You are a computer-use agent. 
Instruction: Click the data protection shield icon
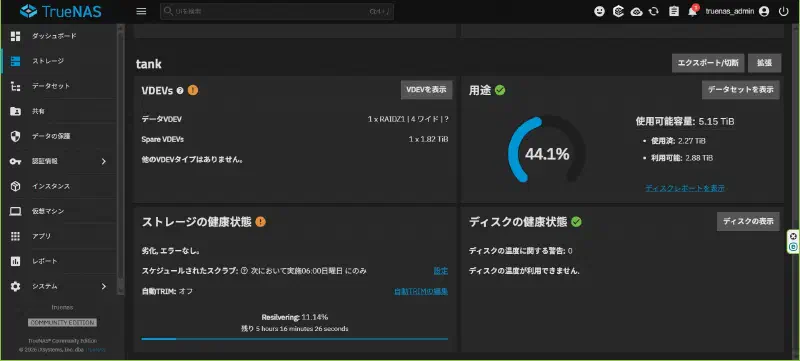15,136
